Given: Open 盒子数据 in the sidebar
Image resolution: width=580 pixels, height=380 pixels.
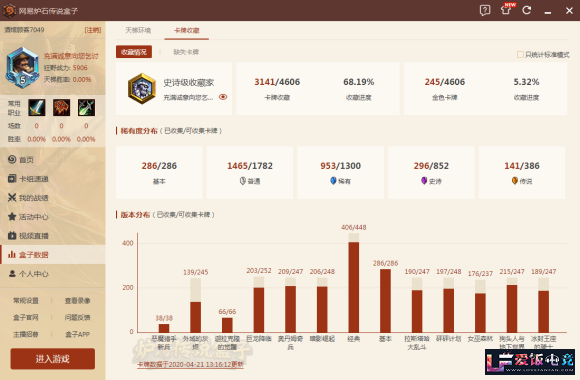Looking at the screenshot, I should pyautogui.click(x=53, y=255).
